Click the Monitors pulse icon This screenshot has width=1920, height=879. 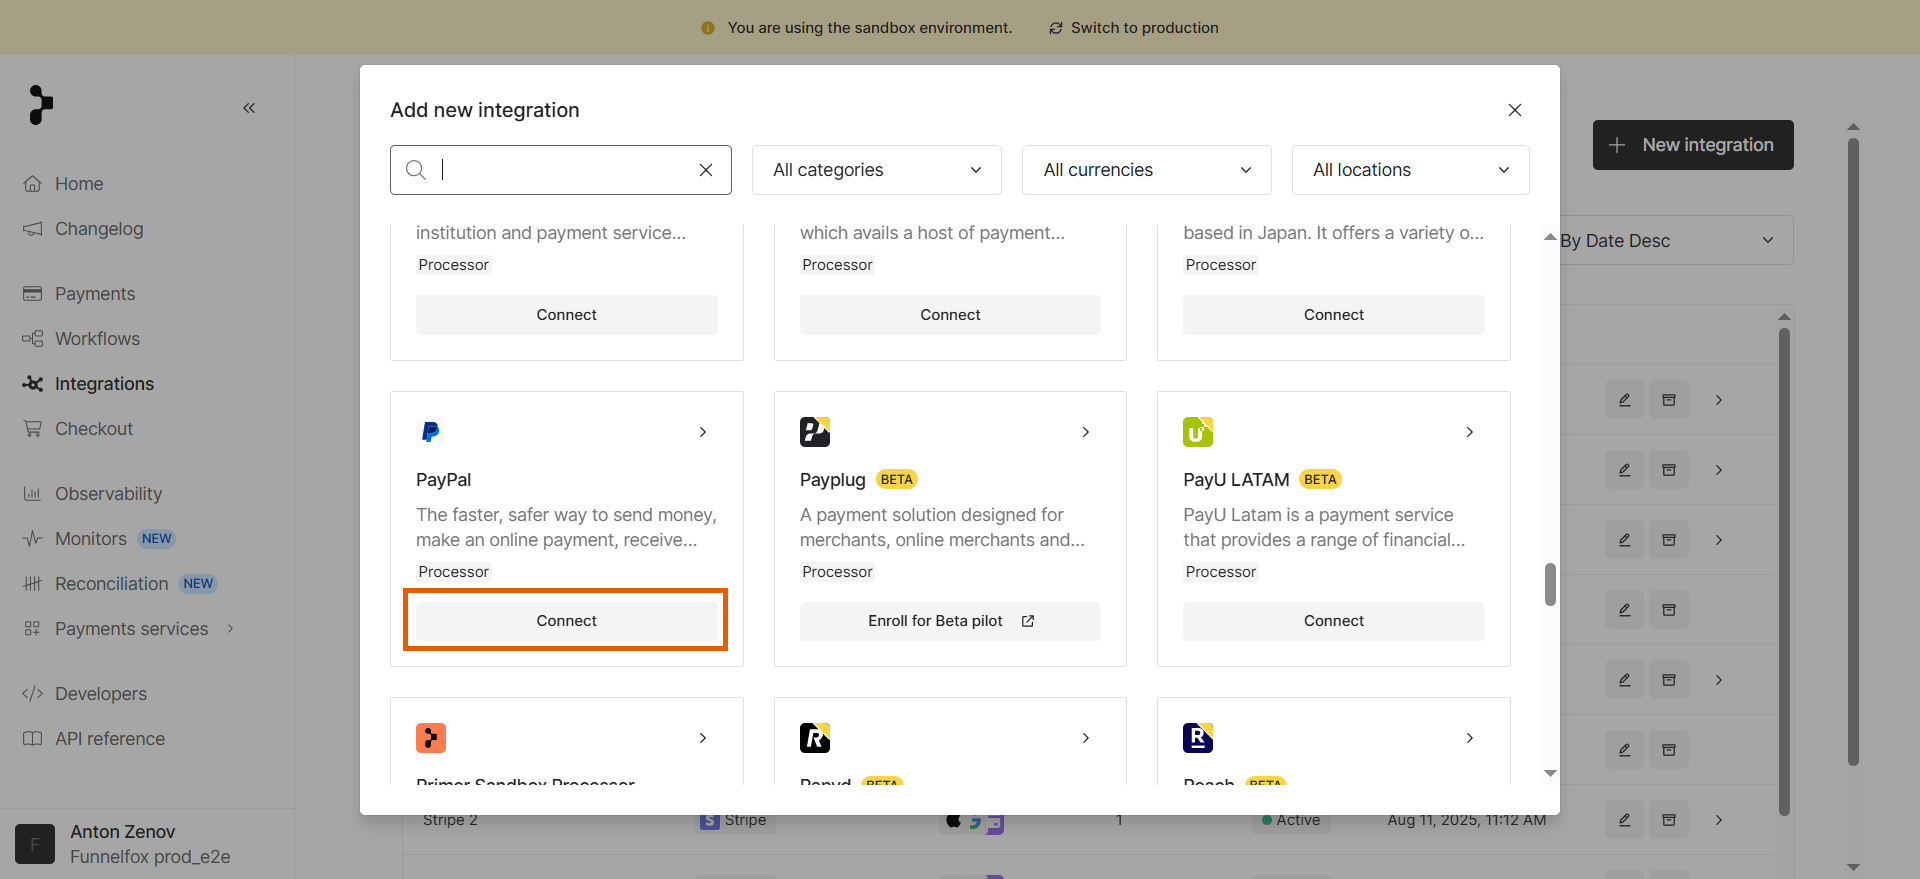33,539
